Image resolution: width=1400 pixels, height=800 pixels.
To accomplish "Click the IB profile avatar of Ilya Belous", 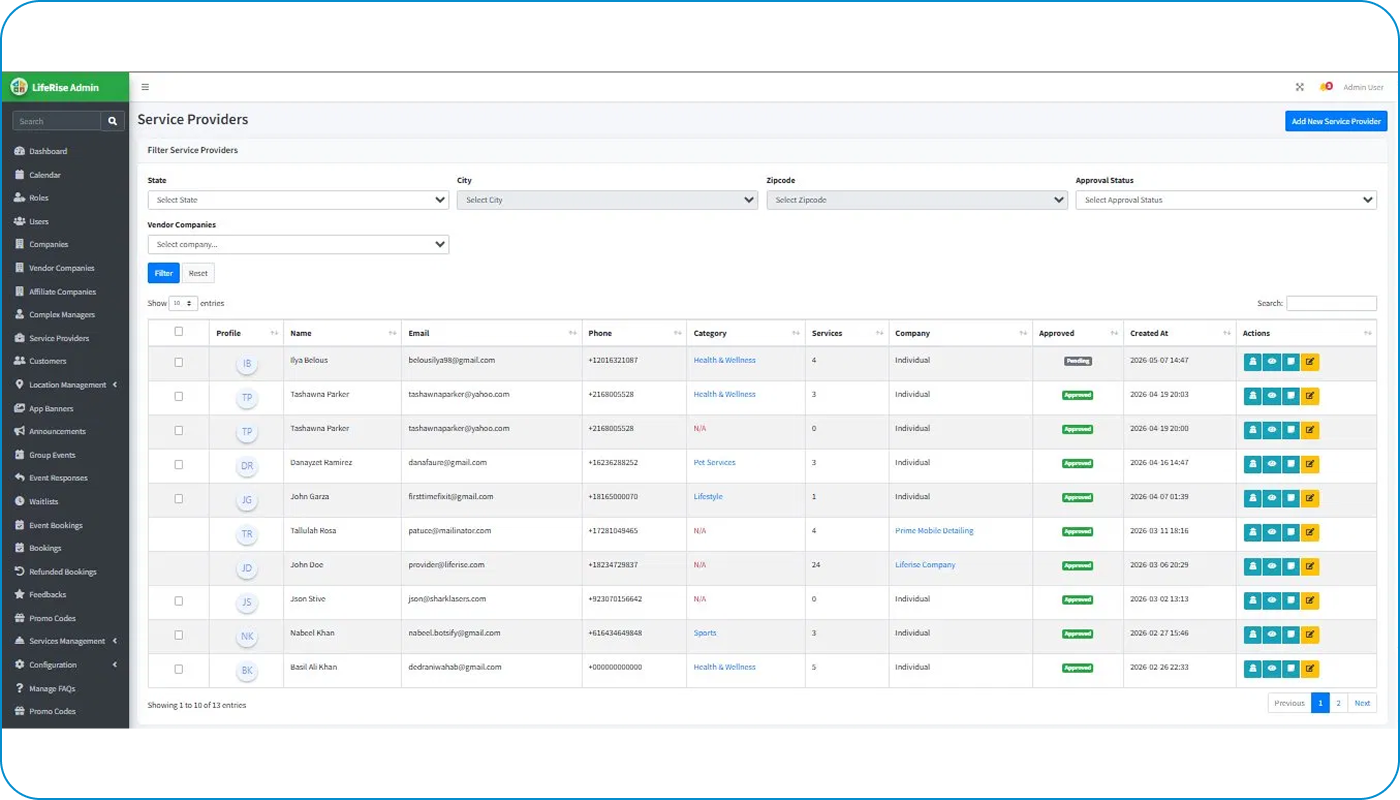I will [247, 364].
